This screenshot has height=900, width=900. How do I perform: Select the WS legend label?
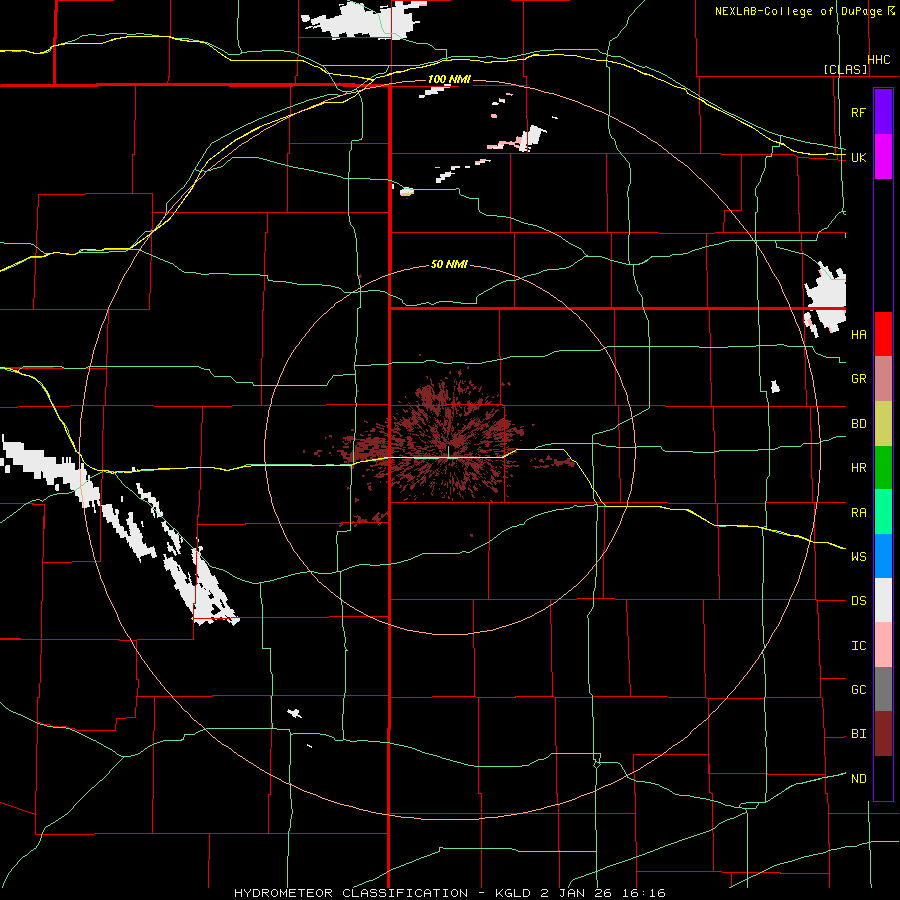tap(858, 557)
